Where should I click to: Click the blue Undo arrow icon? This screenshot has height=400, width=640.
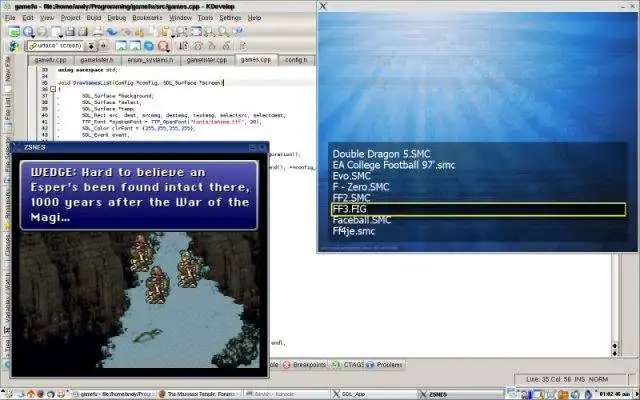(x=111, y=31)
